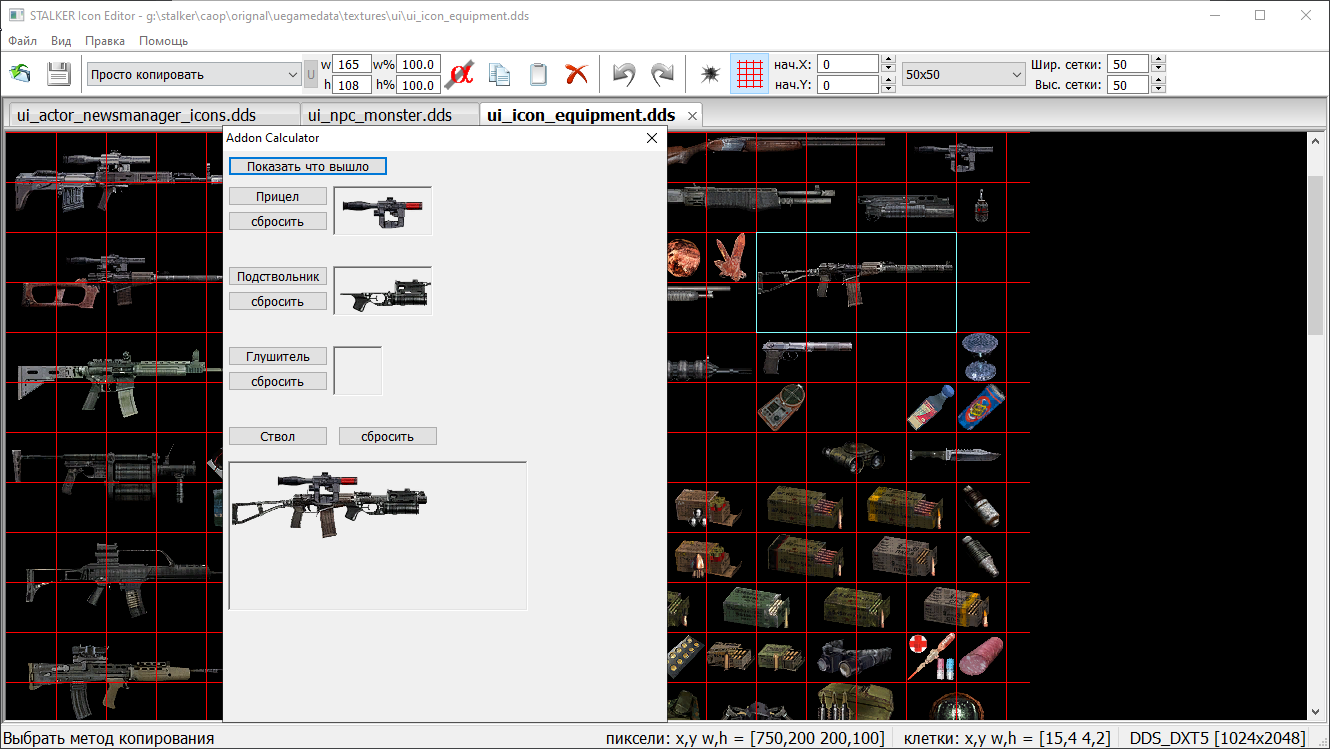The width and height of the screenshot is (1330, 749).
Task: Click the red X delete icon
Action: (576, 74)
